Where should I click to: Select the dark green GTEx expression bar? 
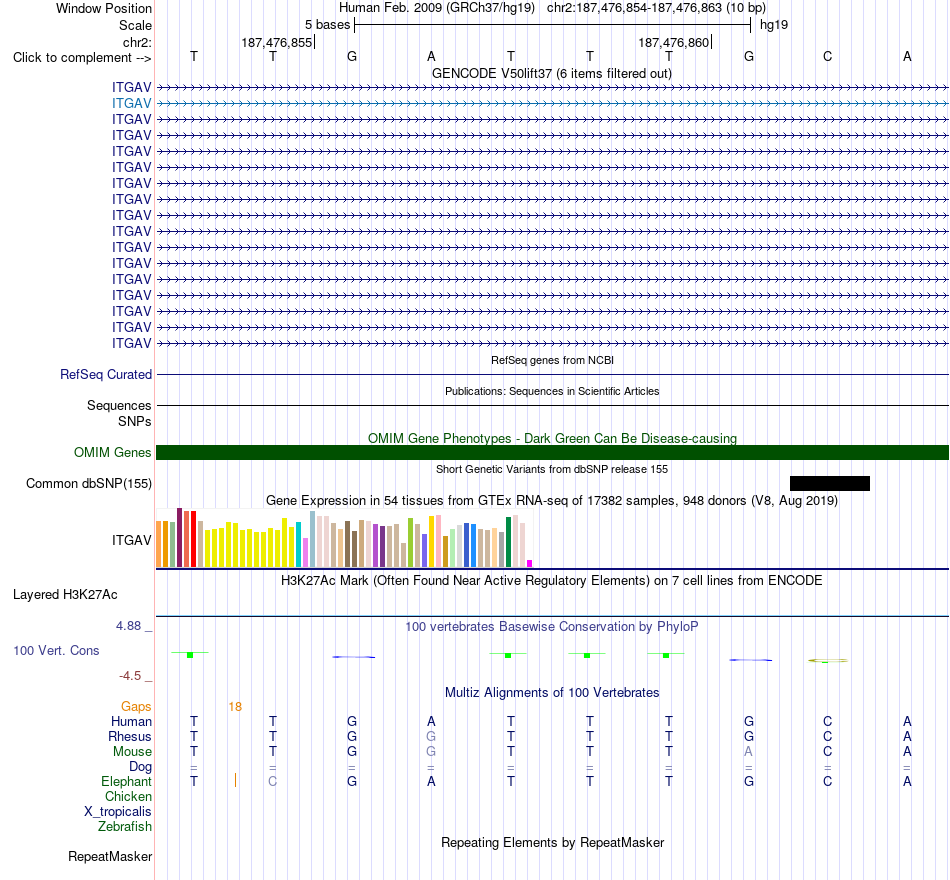click(x=508, y=542)
